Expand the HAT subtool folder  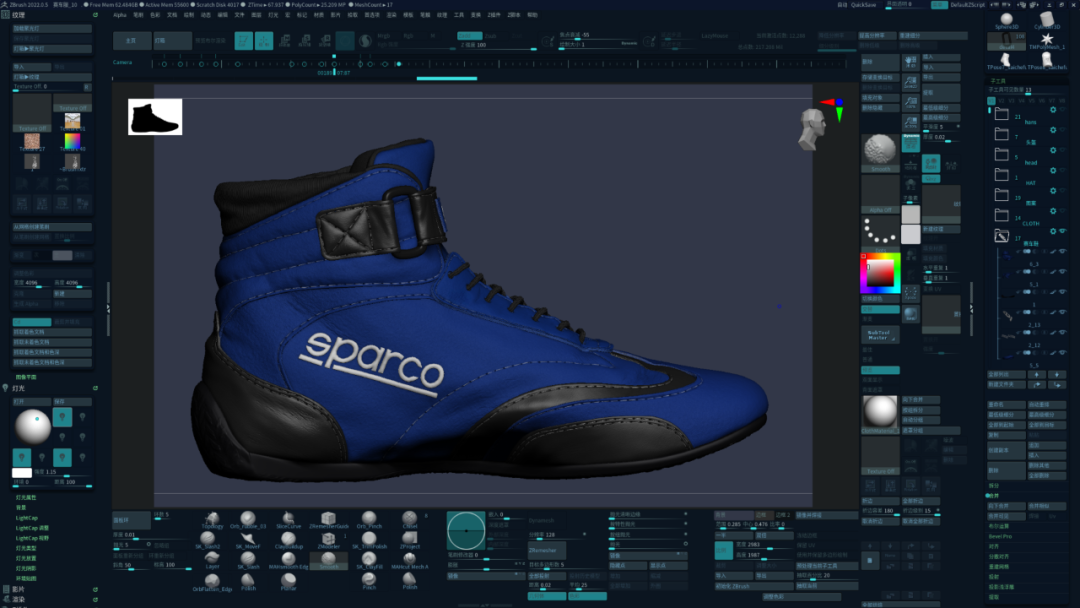coord(1001,175)
